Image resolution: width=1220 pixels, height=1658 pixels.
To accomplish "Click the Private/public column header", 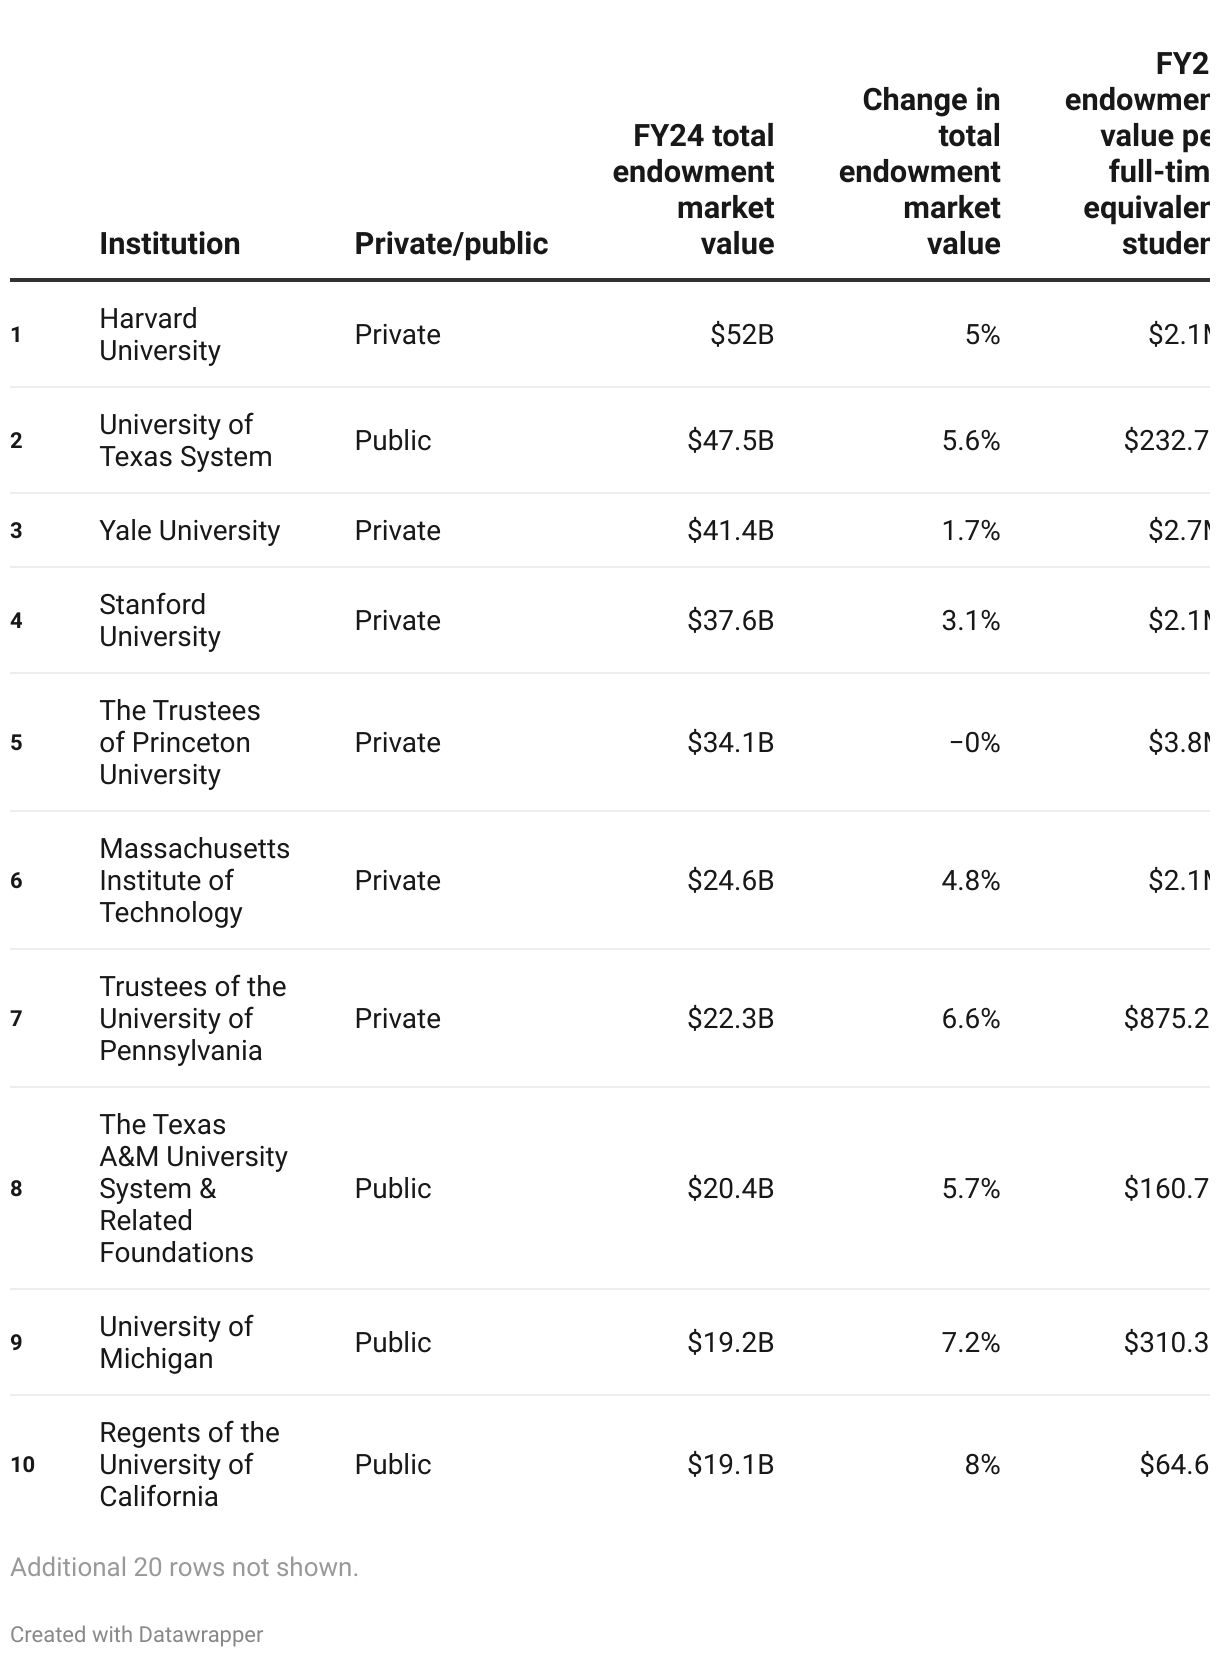I will [x=451, y=244].
